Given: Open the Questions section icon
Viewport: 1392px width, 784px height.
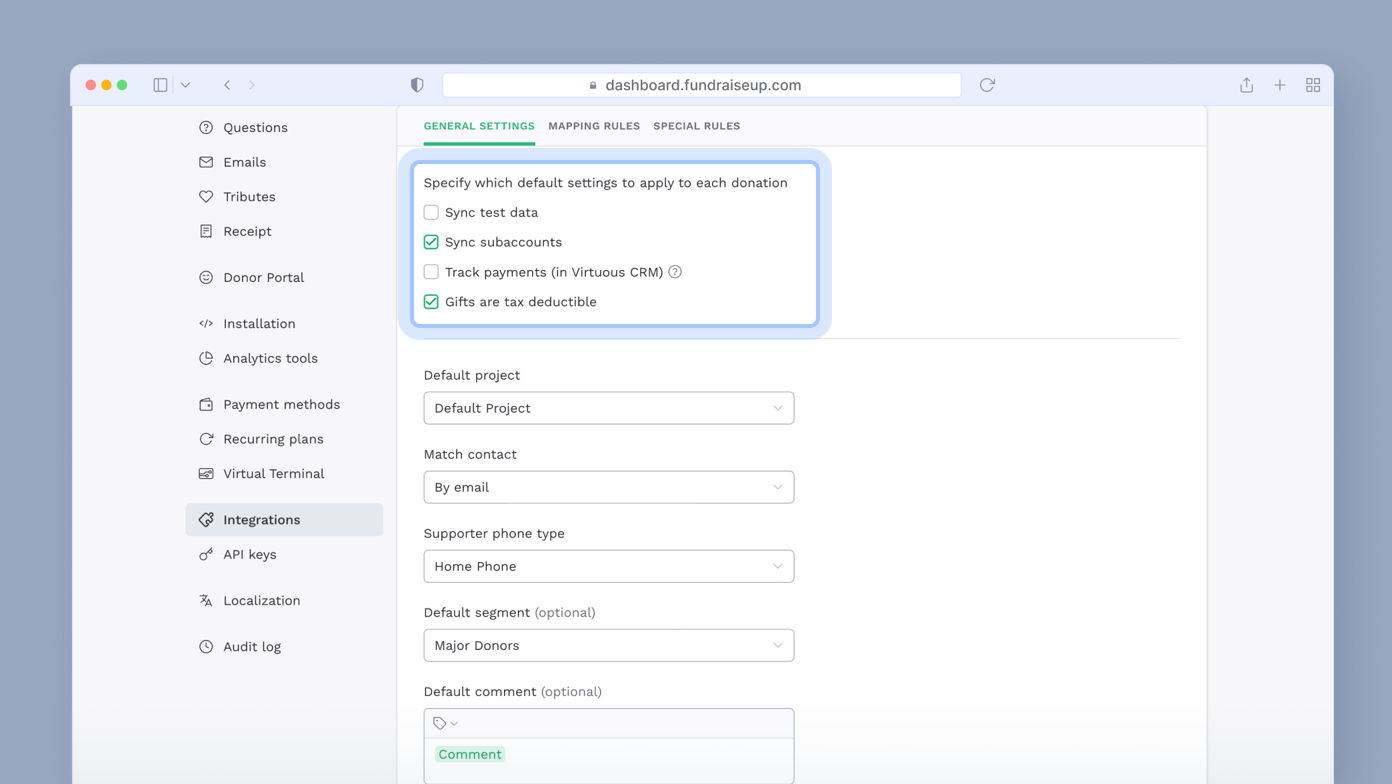Looking at the screenshot, I should (x=205, y=127).
